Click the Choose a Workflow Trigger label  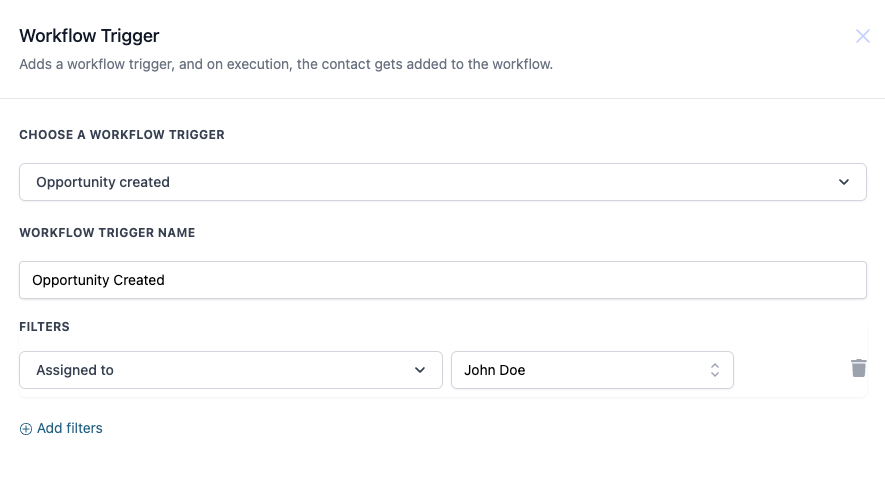point(122,135)
